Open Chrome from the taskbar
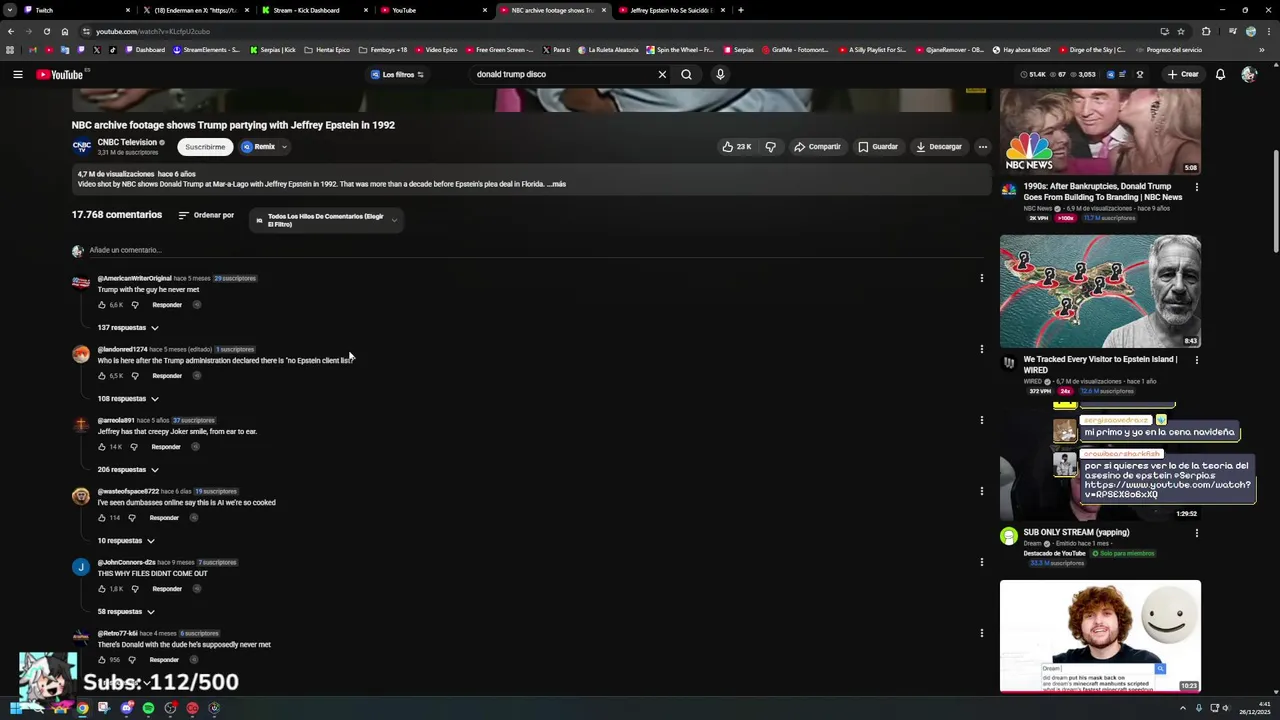 click(82, 708)
